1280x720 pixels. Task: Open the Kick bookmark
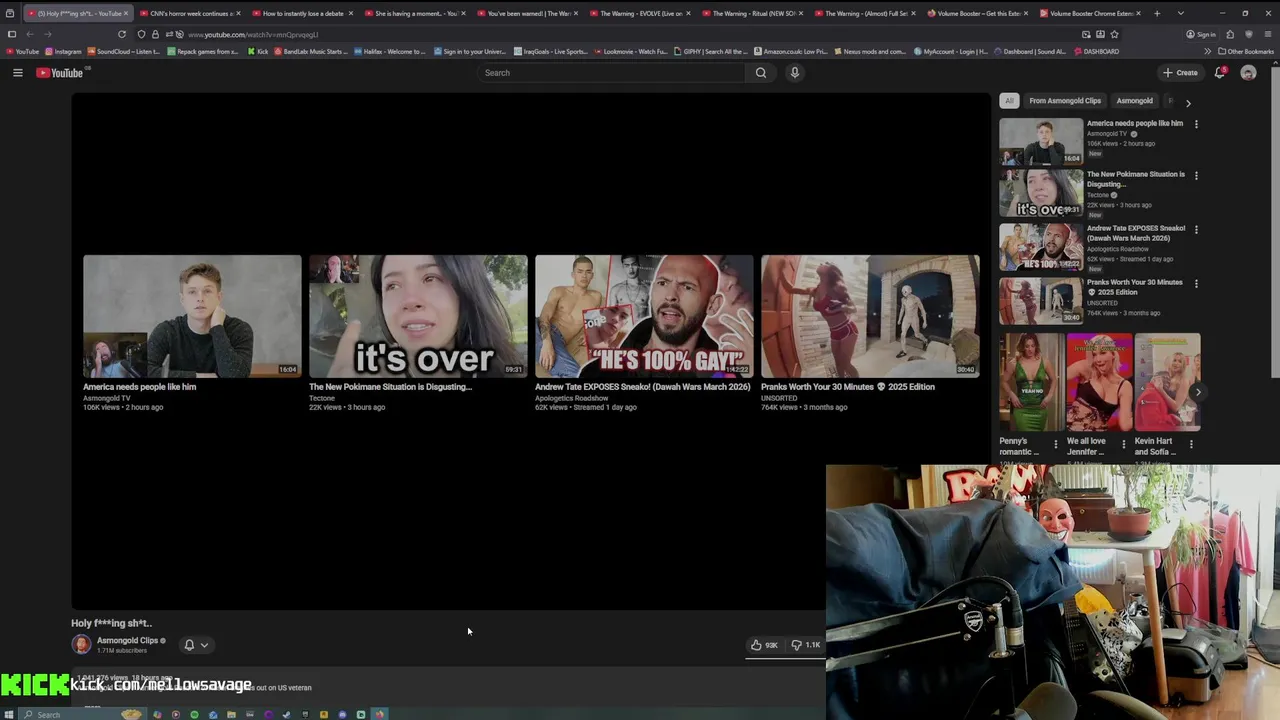[x=258, y=51]
